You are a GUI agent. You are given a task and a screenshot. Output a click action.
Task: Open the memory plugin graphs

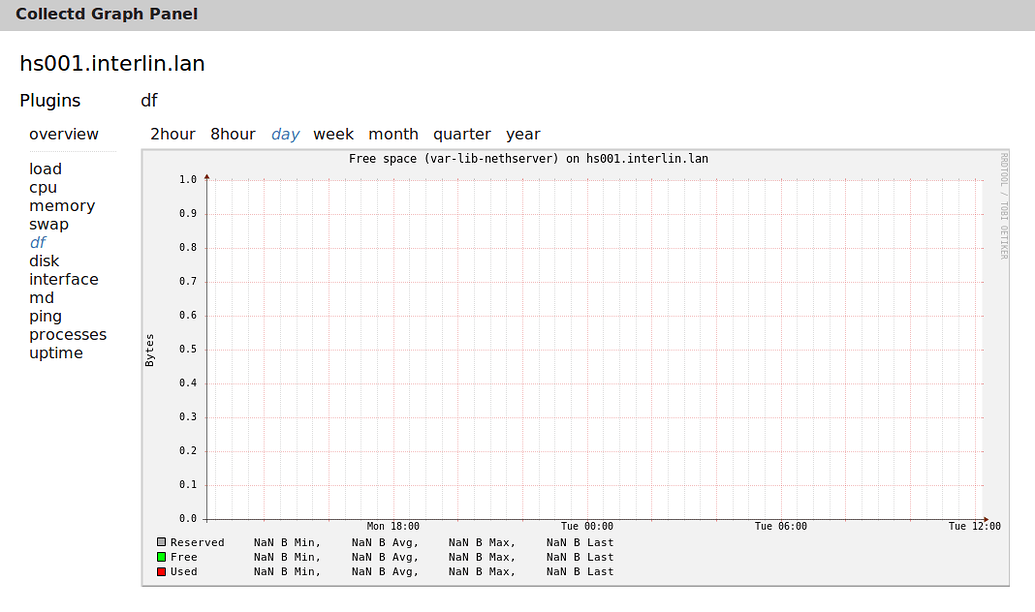(62, 206)
